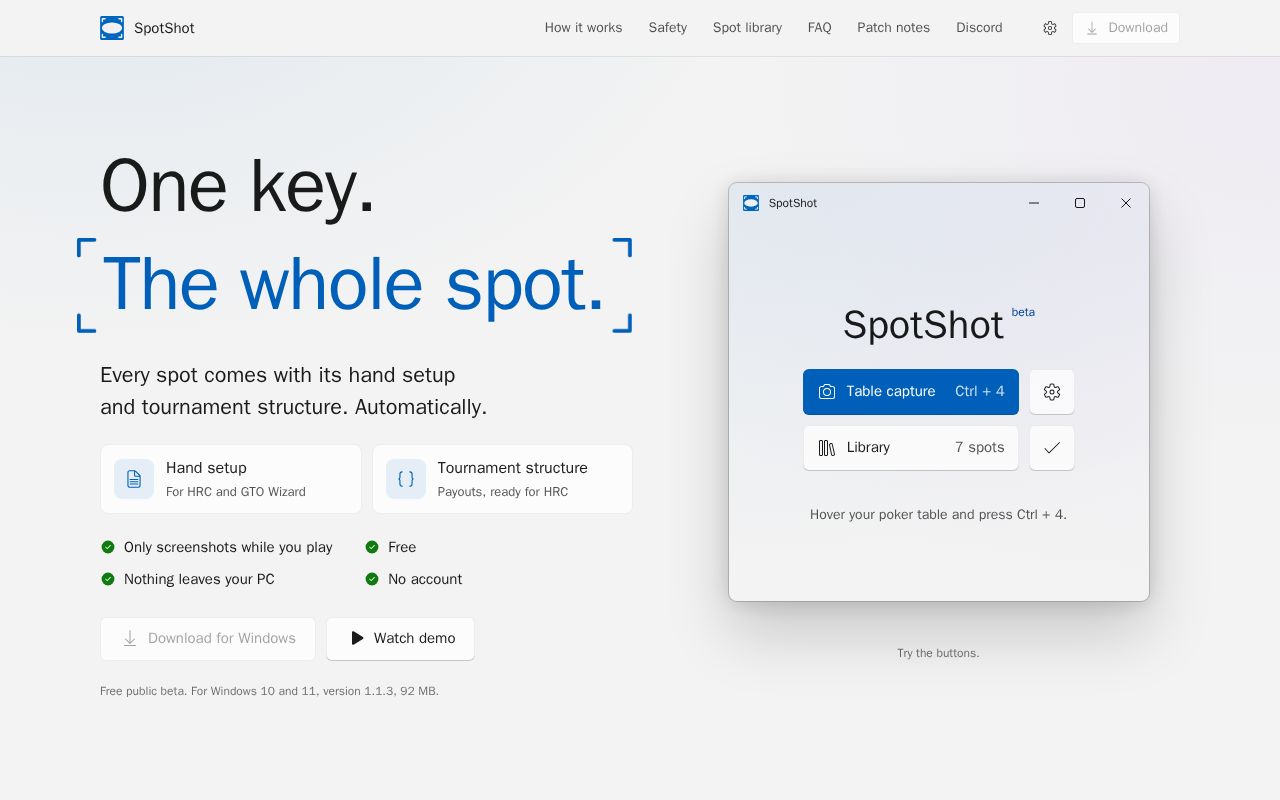The height and width of the screenshot is (800, 1280).
Task: Click "Nothing leaves your PC" text
Action: pos(199,579)
